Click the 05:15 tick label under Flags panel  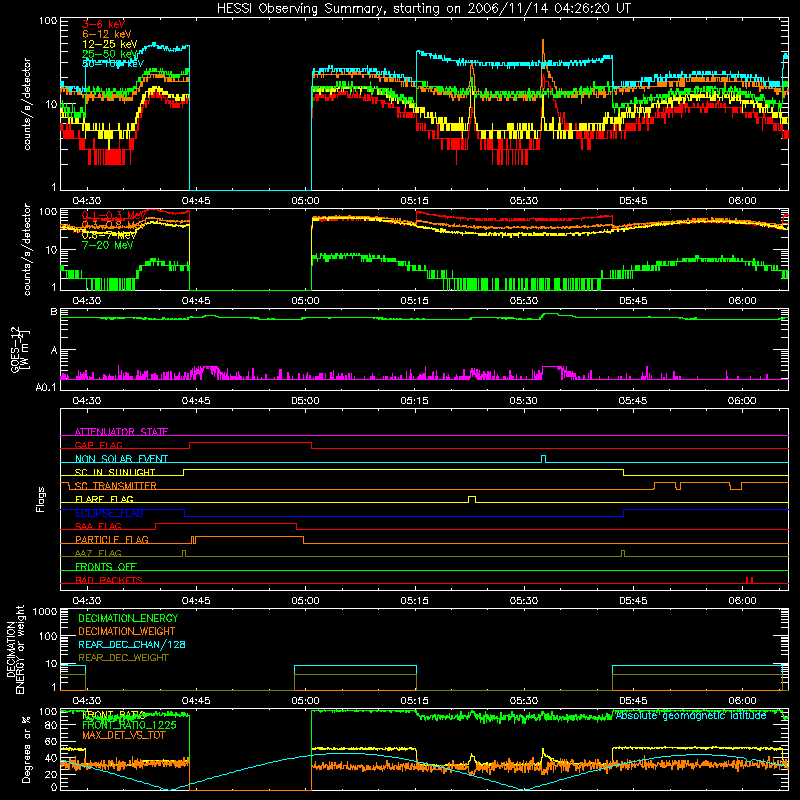414,601
